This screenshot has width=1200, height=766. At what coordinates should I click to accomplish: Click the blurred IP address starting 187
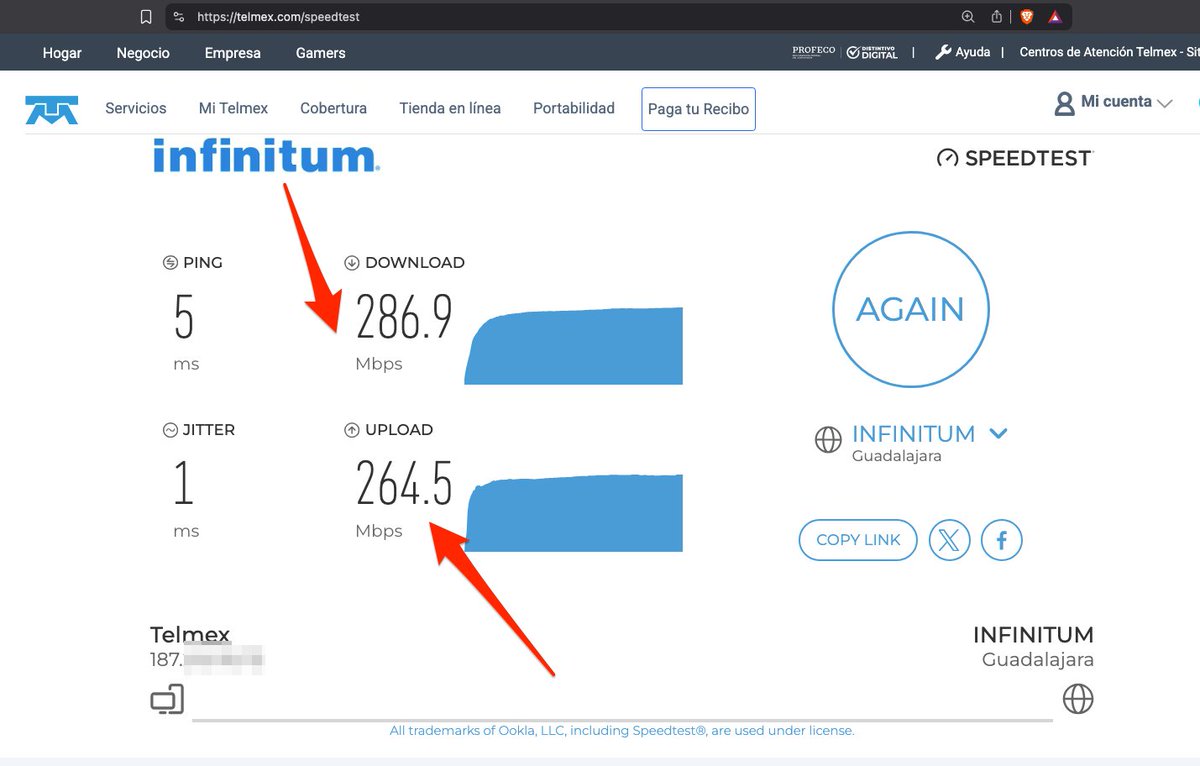(x=207, y=659)
